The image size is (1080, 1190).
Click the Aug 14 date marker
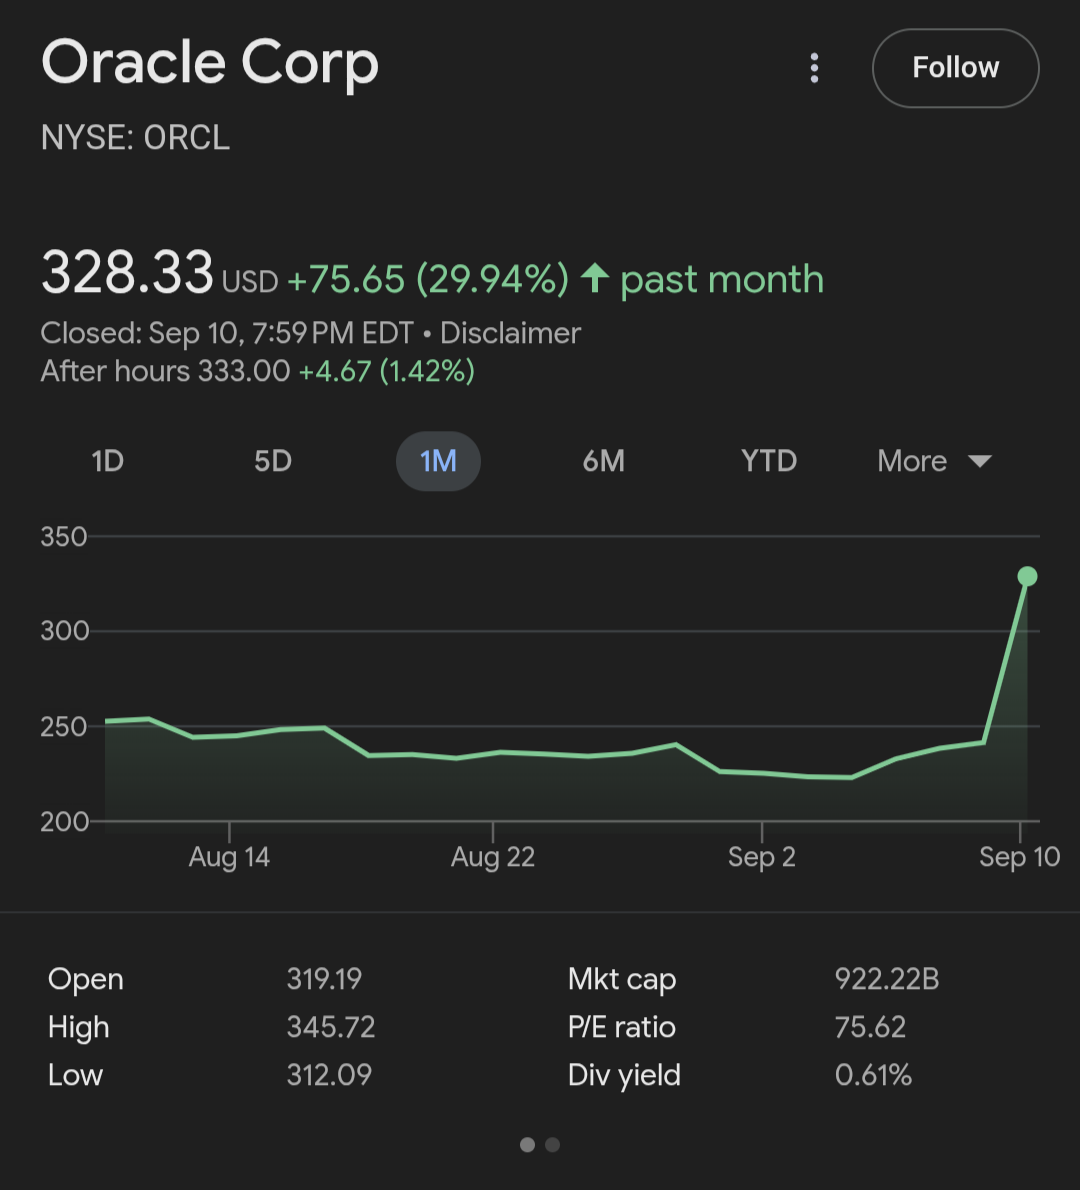click(x=229, y=857)
